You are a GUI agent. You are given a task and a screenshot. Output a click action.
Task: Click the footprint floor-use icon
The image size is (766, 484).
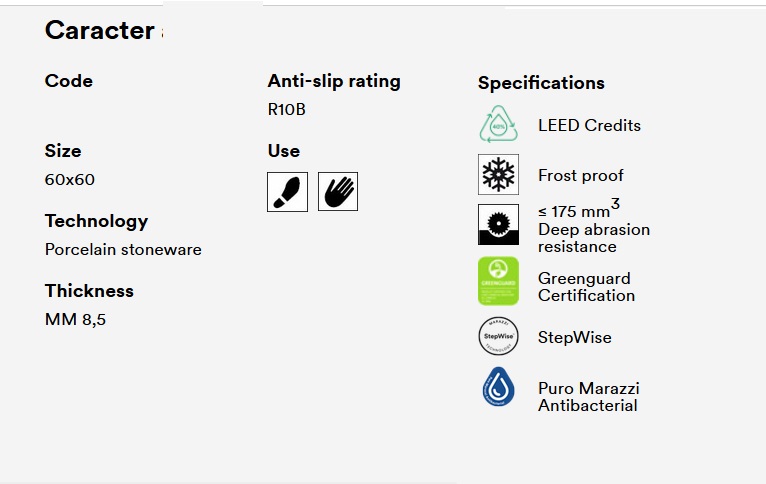point(287,191)
